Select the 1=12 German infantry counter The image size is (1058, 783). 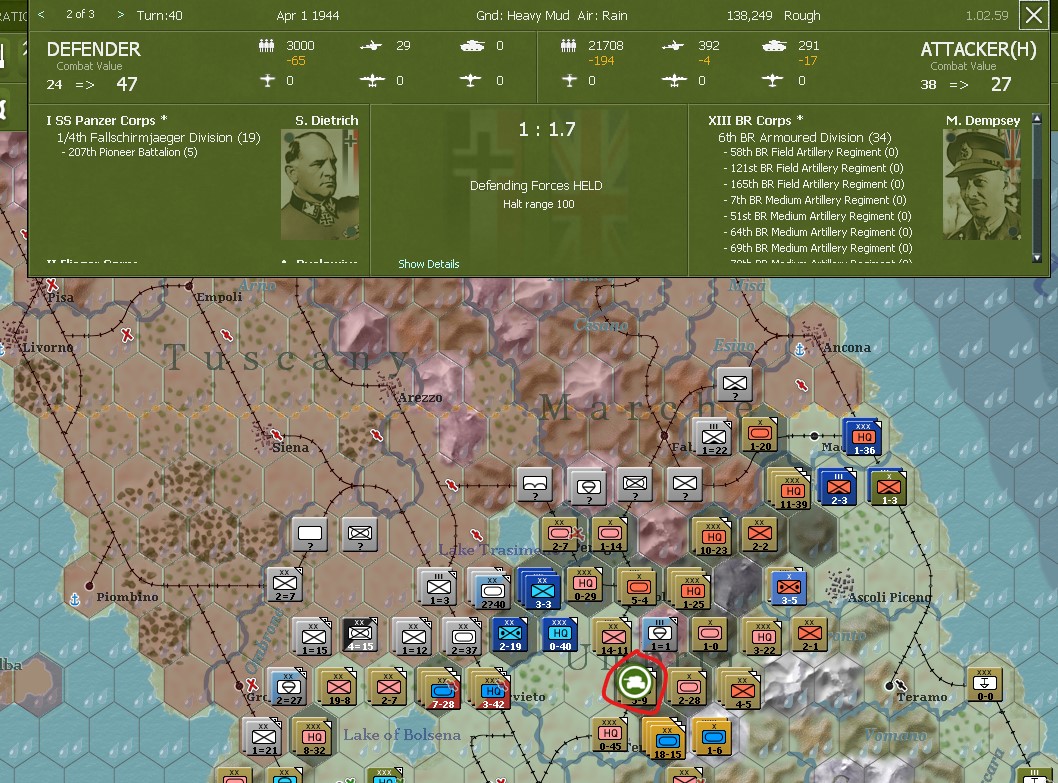(x=413, y=638)
